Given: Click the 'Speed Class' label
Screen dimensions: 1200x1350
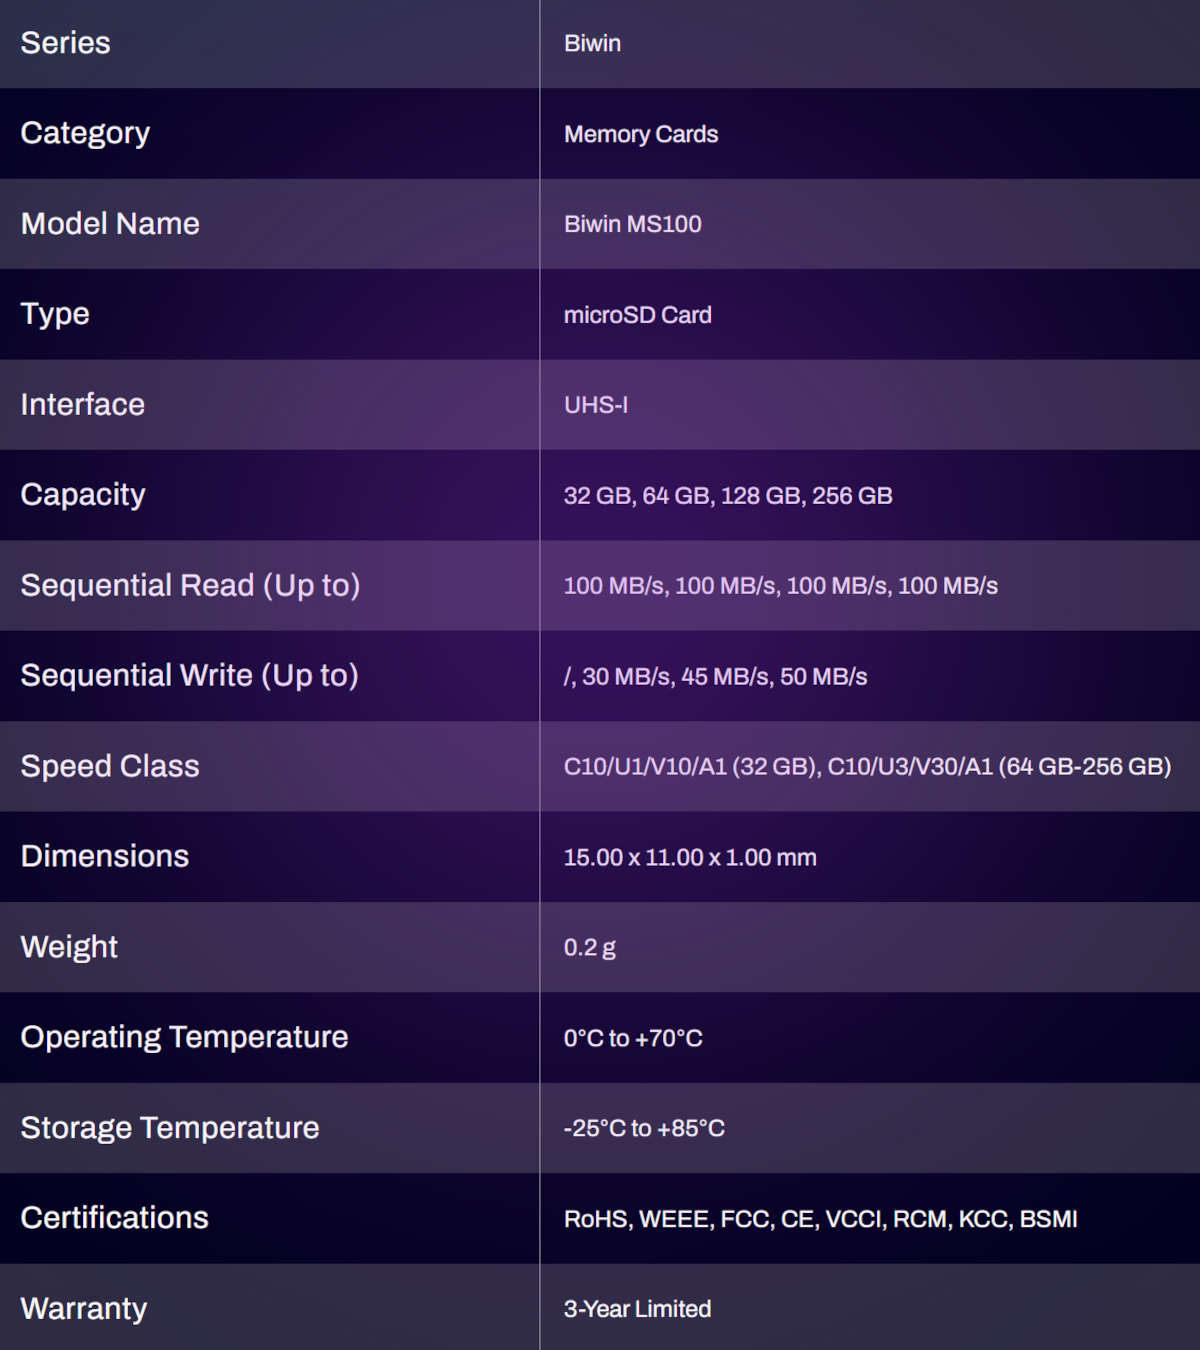Looking at the screenshot, I should pyautogui.click(x=110, y=767).
